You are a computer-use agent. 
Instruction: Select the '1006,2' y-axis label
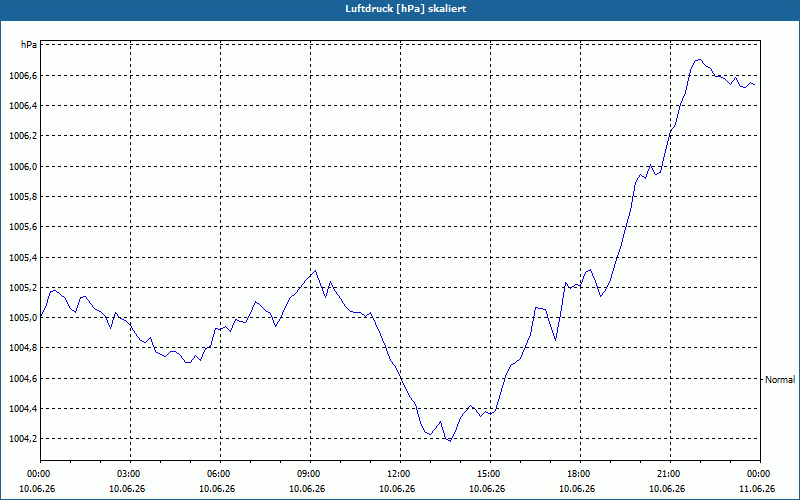click(x=23, y=136)
